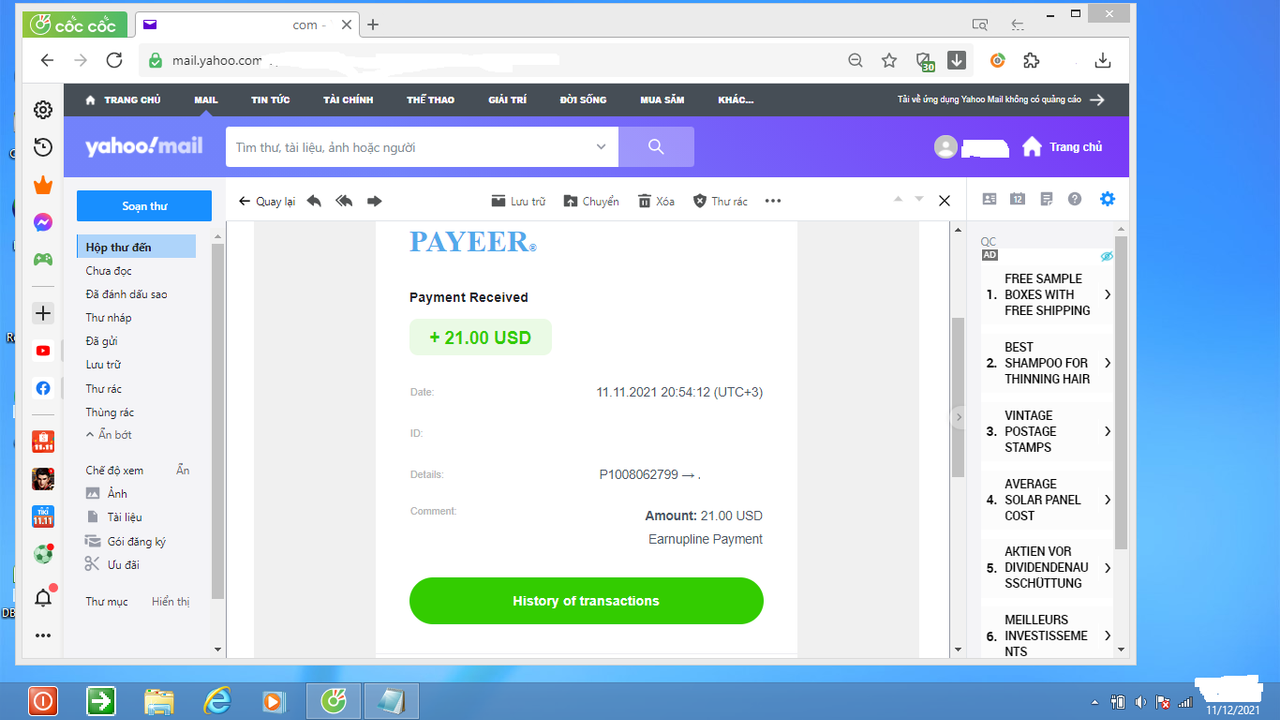Close the opened email with X
This screenshot has width=1280, height=720.
[x=944, y=201]
